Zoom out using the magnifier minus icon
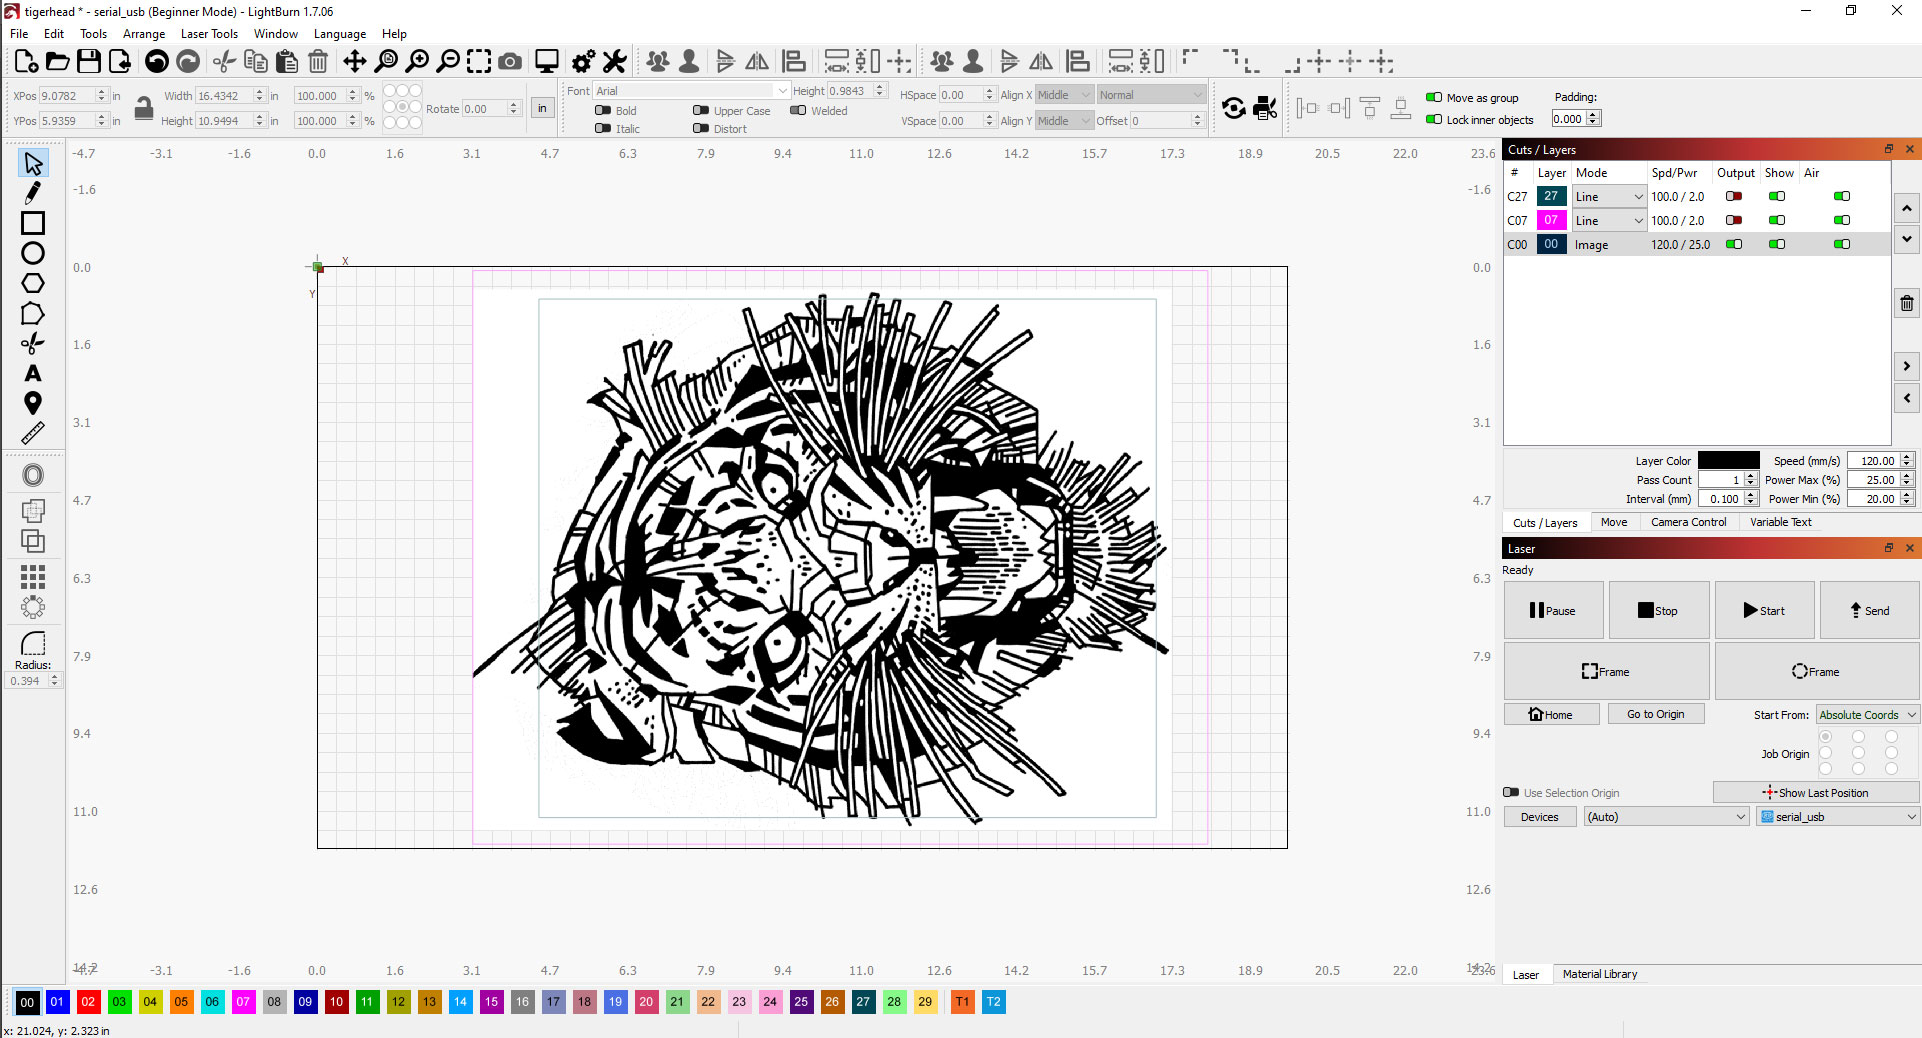The width and height of the screenshot is (1922, 1038). tap(449, 62)
